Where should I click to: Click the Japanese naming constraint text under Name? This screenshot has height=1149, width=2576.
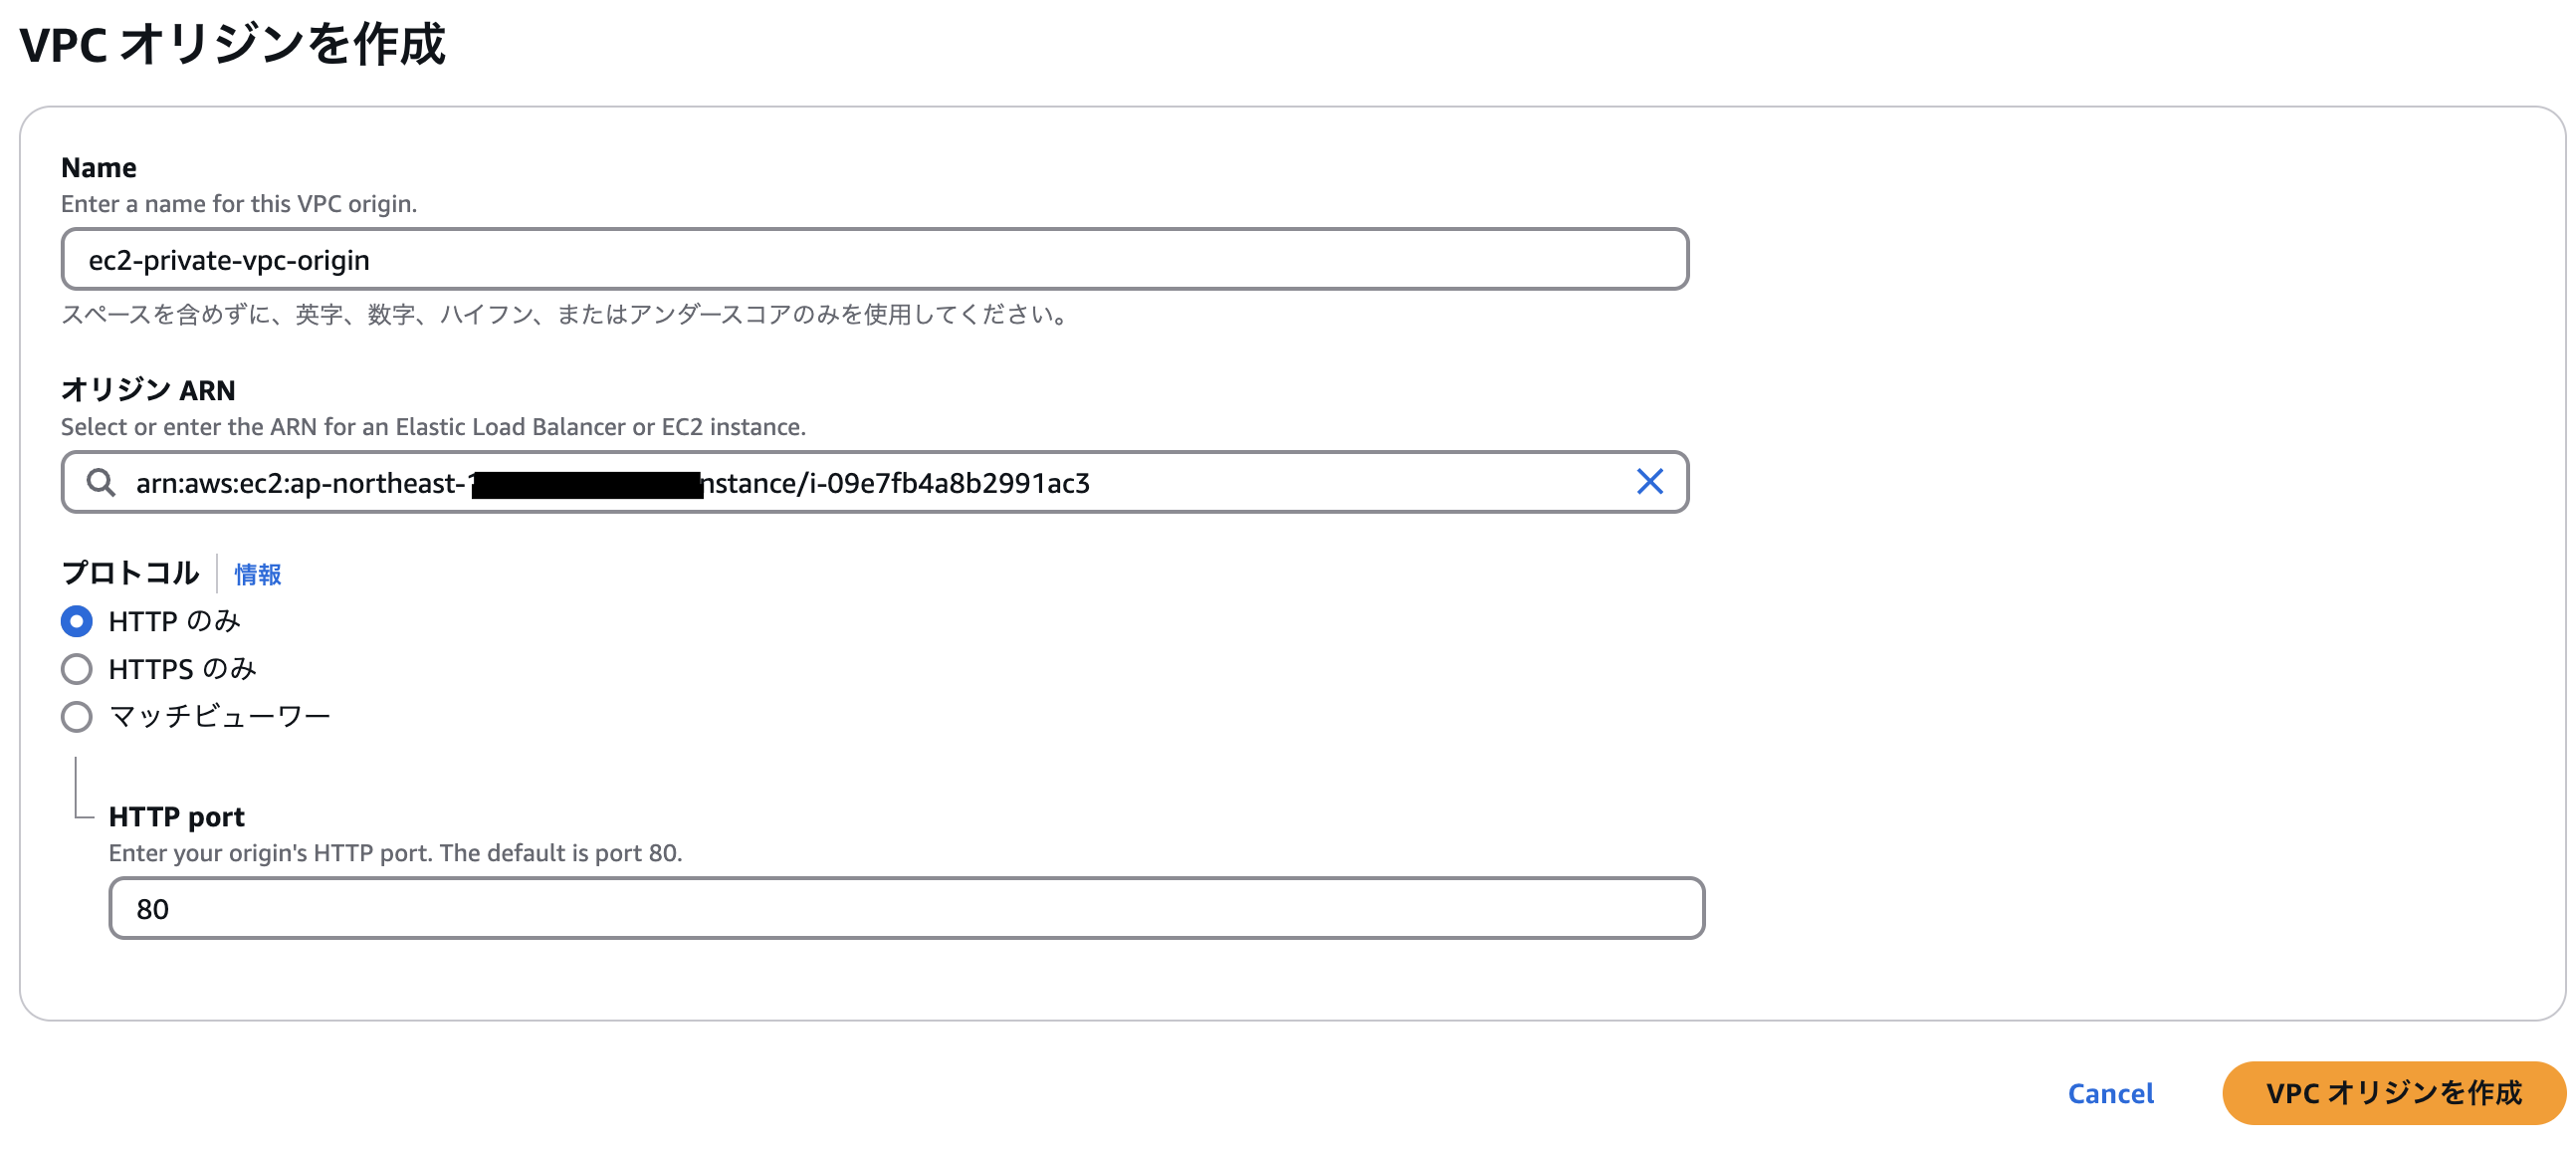click(x=566, y=315)
